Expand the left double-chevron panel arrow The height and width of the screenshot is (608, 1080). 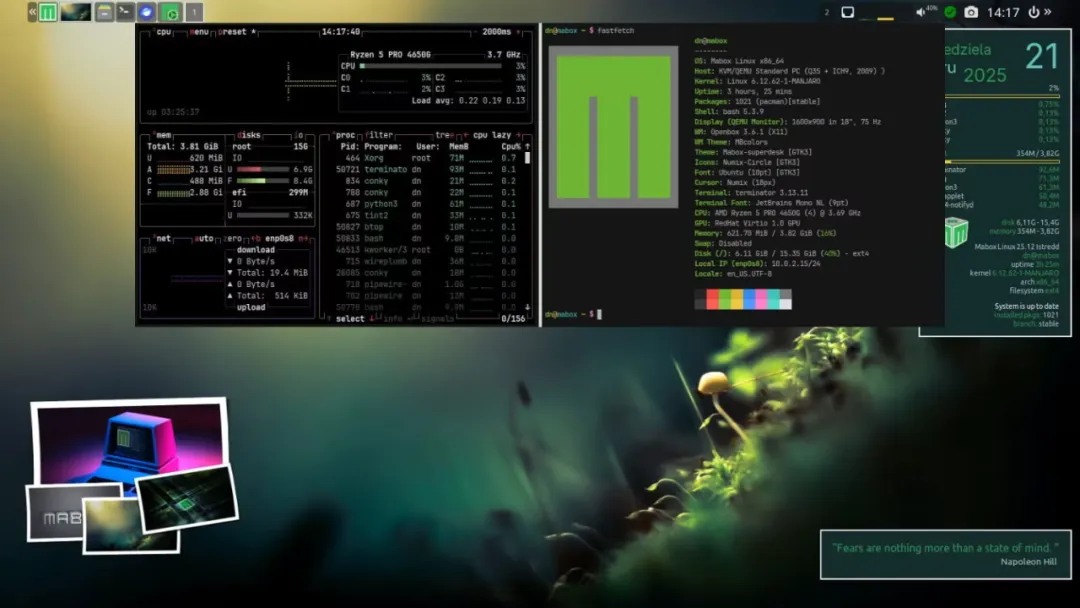32,12
